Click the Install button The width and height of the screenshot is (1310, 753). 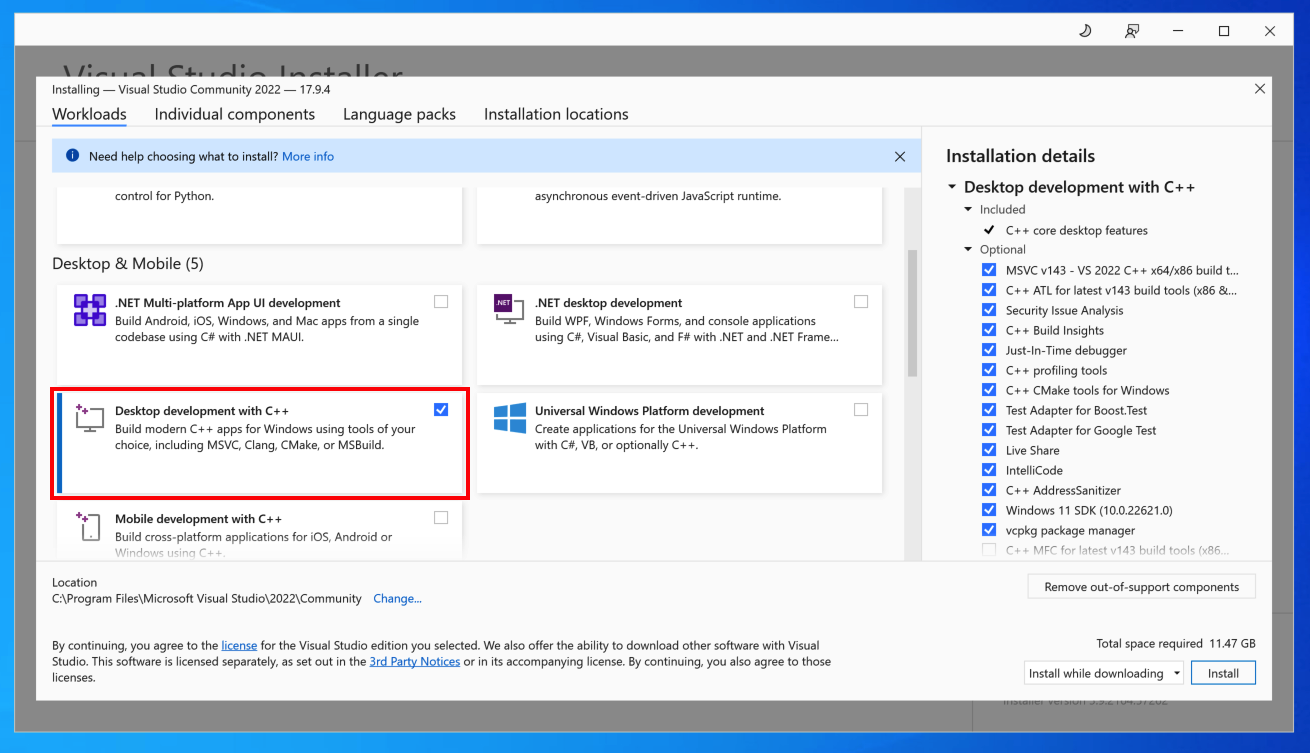click(x=1223, y=673)
